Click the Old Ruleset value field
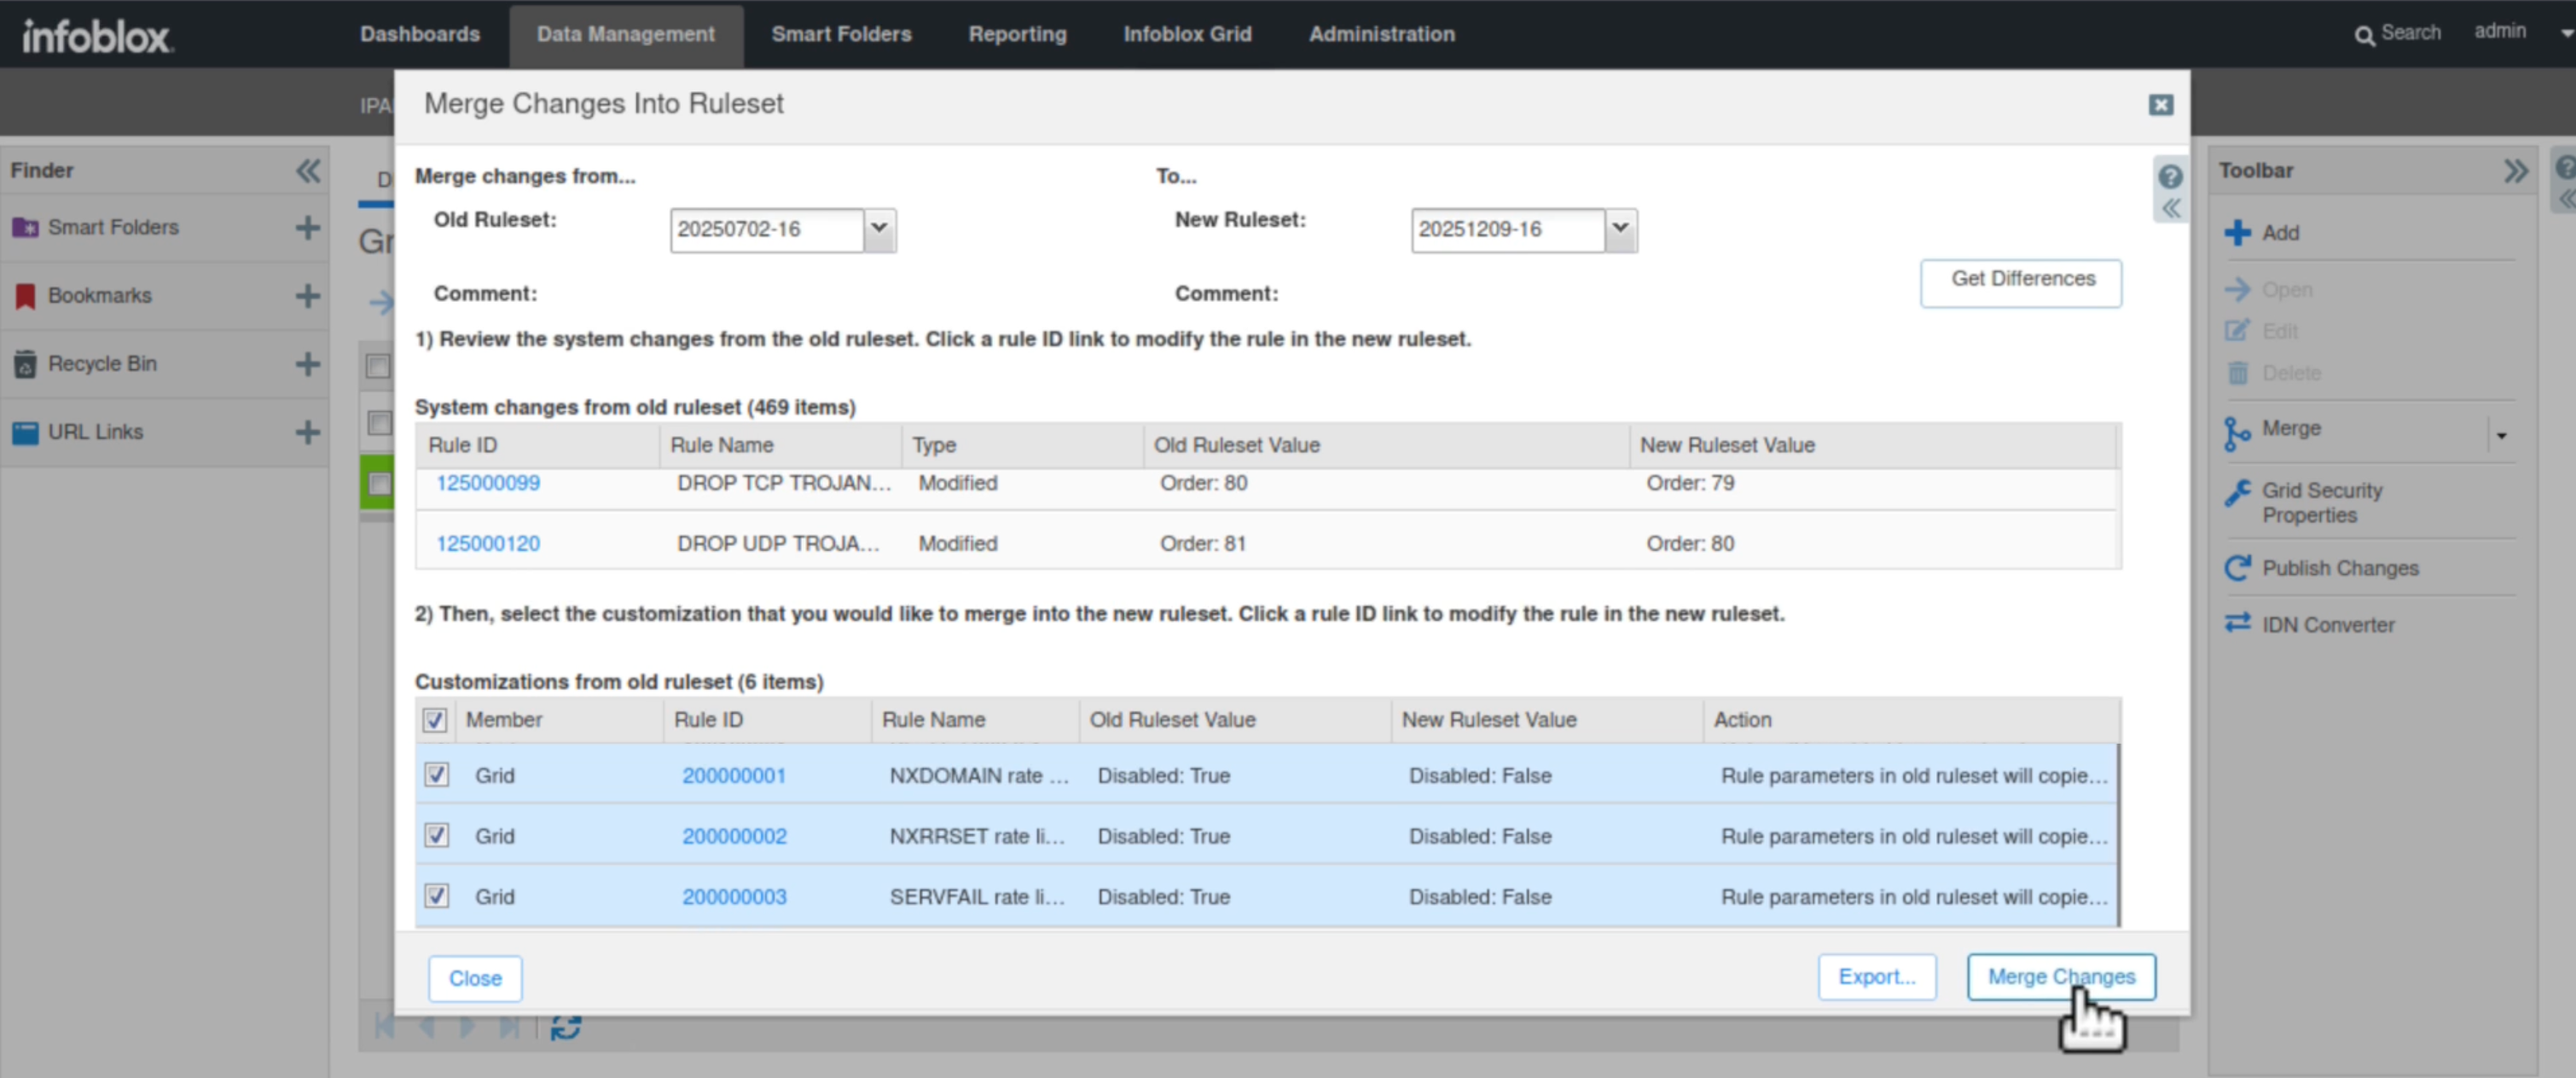2576x1078 pixels. click(x=767, y=230)
